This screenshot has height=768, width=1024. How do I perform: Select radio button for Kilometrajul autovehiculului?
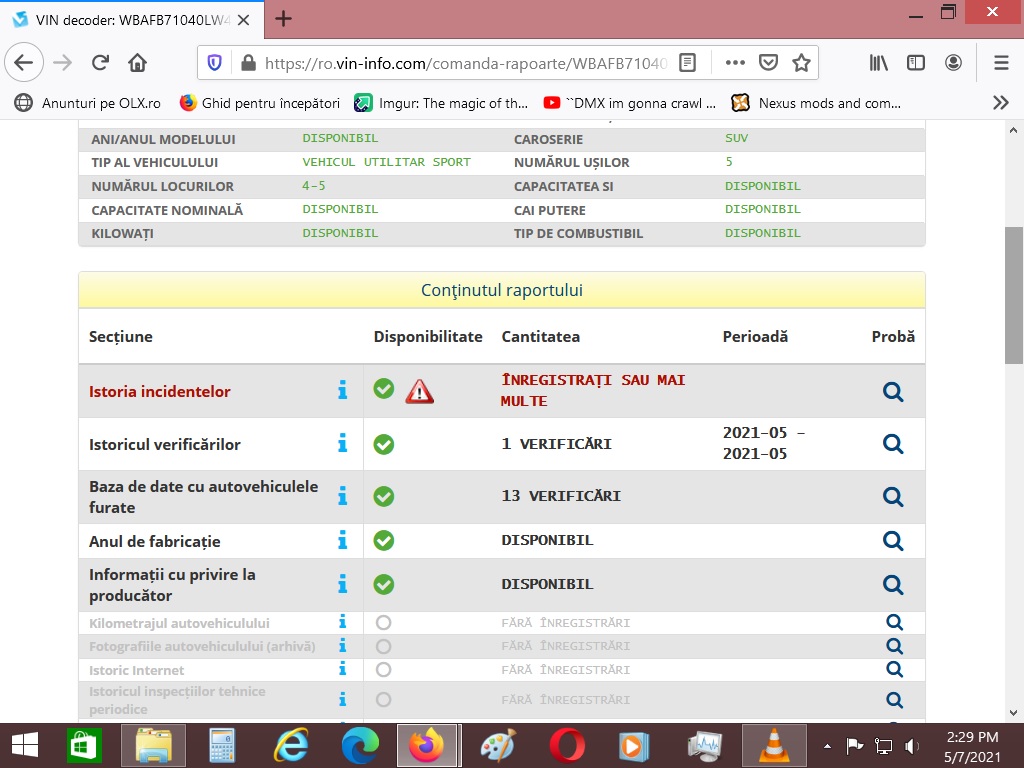(383, 623)
